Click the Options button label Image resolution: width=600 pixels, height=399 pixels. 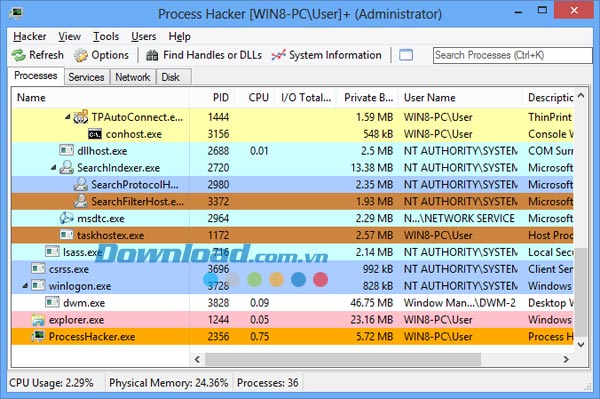110,55
